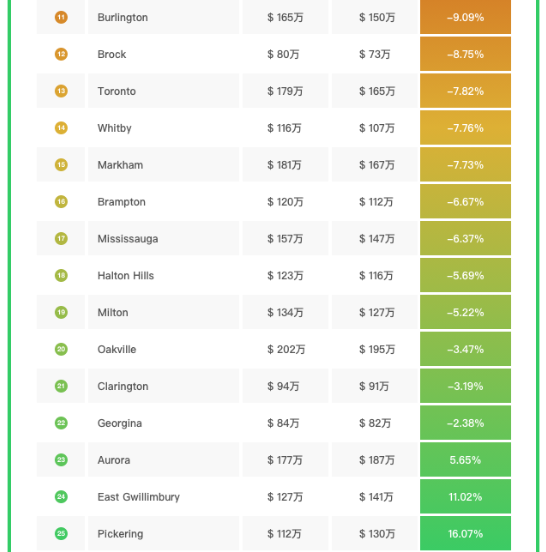Click Markham's $ 181万 price
Screen dimensions: 546x552
(284, 165)
